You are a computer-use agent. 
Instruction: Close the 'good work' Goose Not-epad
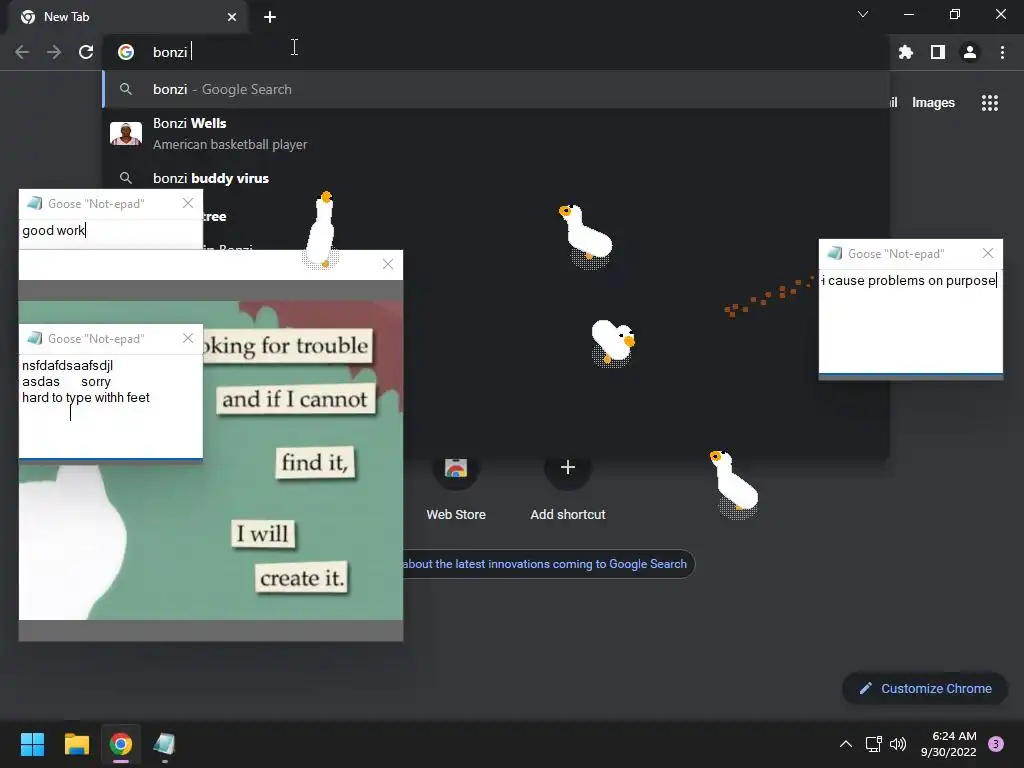(188, 203)
